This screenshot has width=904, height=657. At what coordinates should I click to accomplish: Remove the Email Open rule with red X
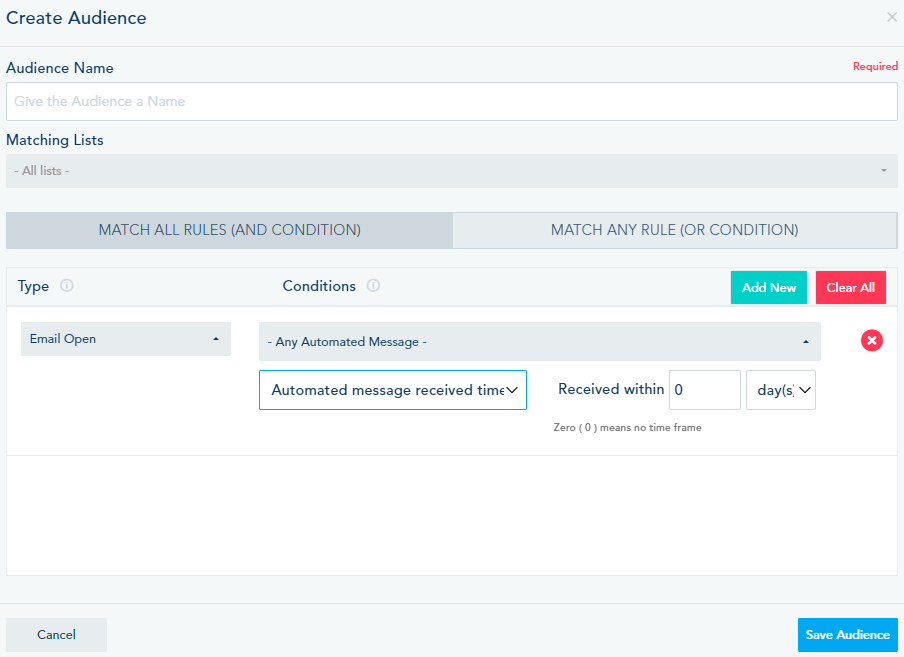pos(872,341)
